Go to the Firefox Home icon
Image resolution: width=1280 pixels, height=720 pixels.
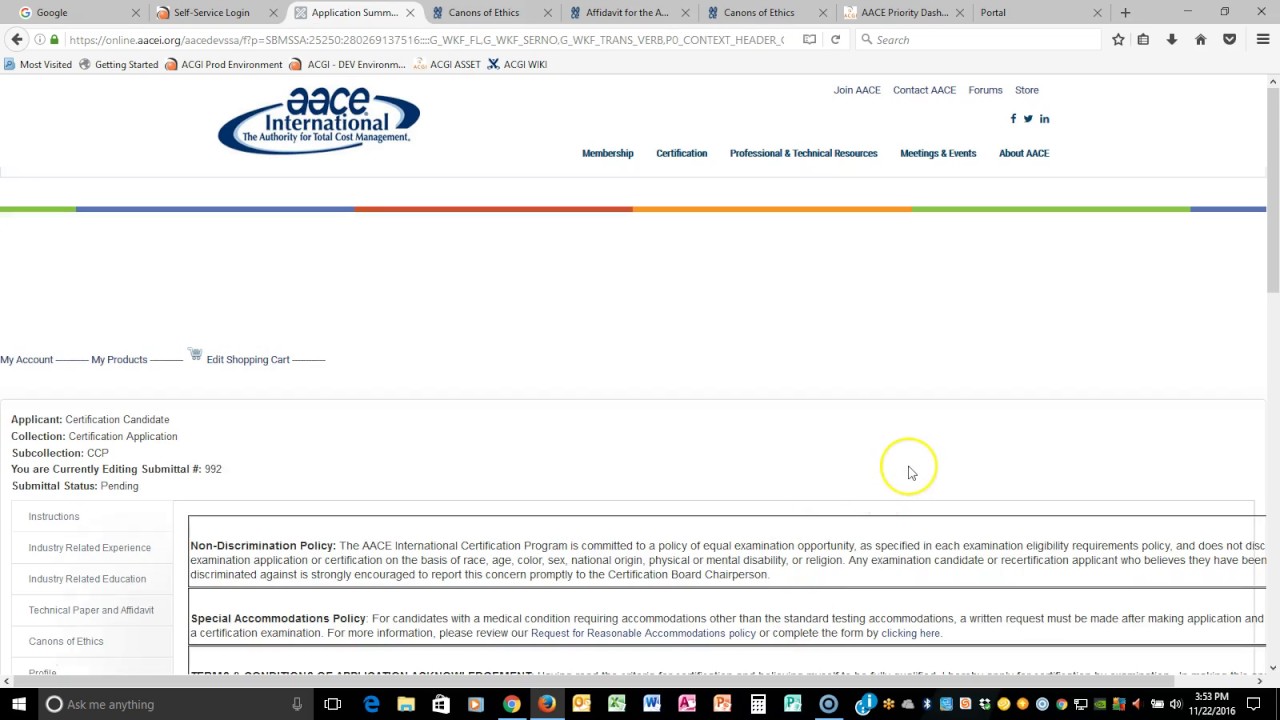pos(1200,39)
